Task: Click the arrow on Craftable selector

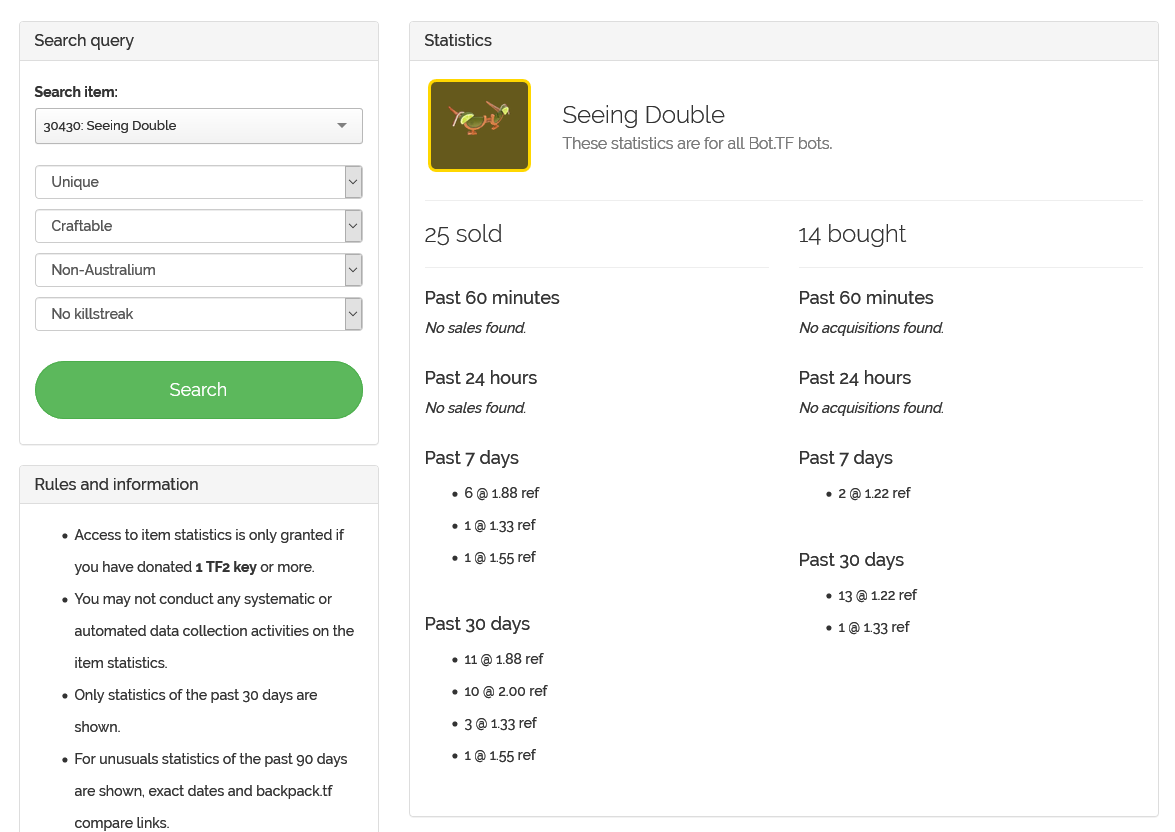Action: 353,226
